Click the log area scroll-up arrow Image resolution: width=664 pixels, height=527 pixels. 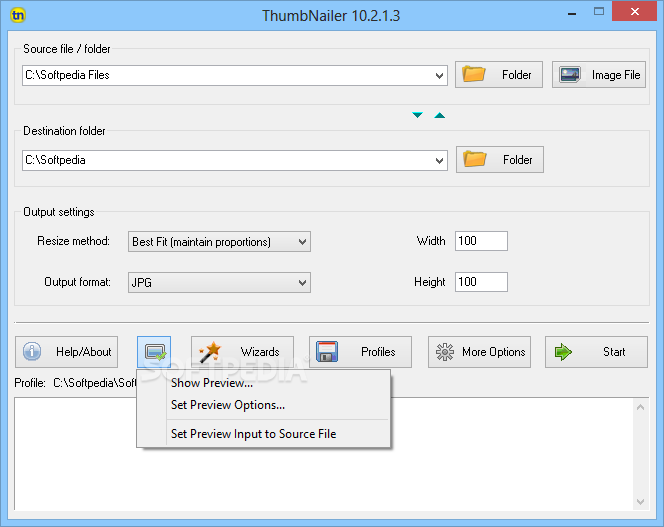pyautogui.click(x=640, y=407)
